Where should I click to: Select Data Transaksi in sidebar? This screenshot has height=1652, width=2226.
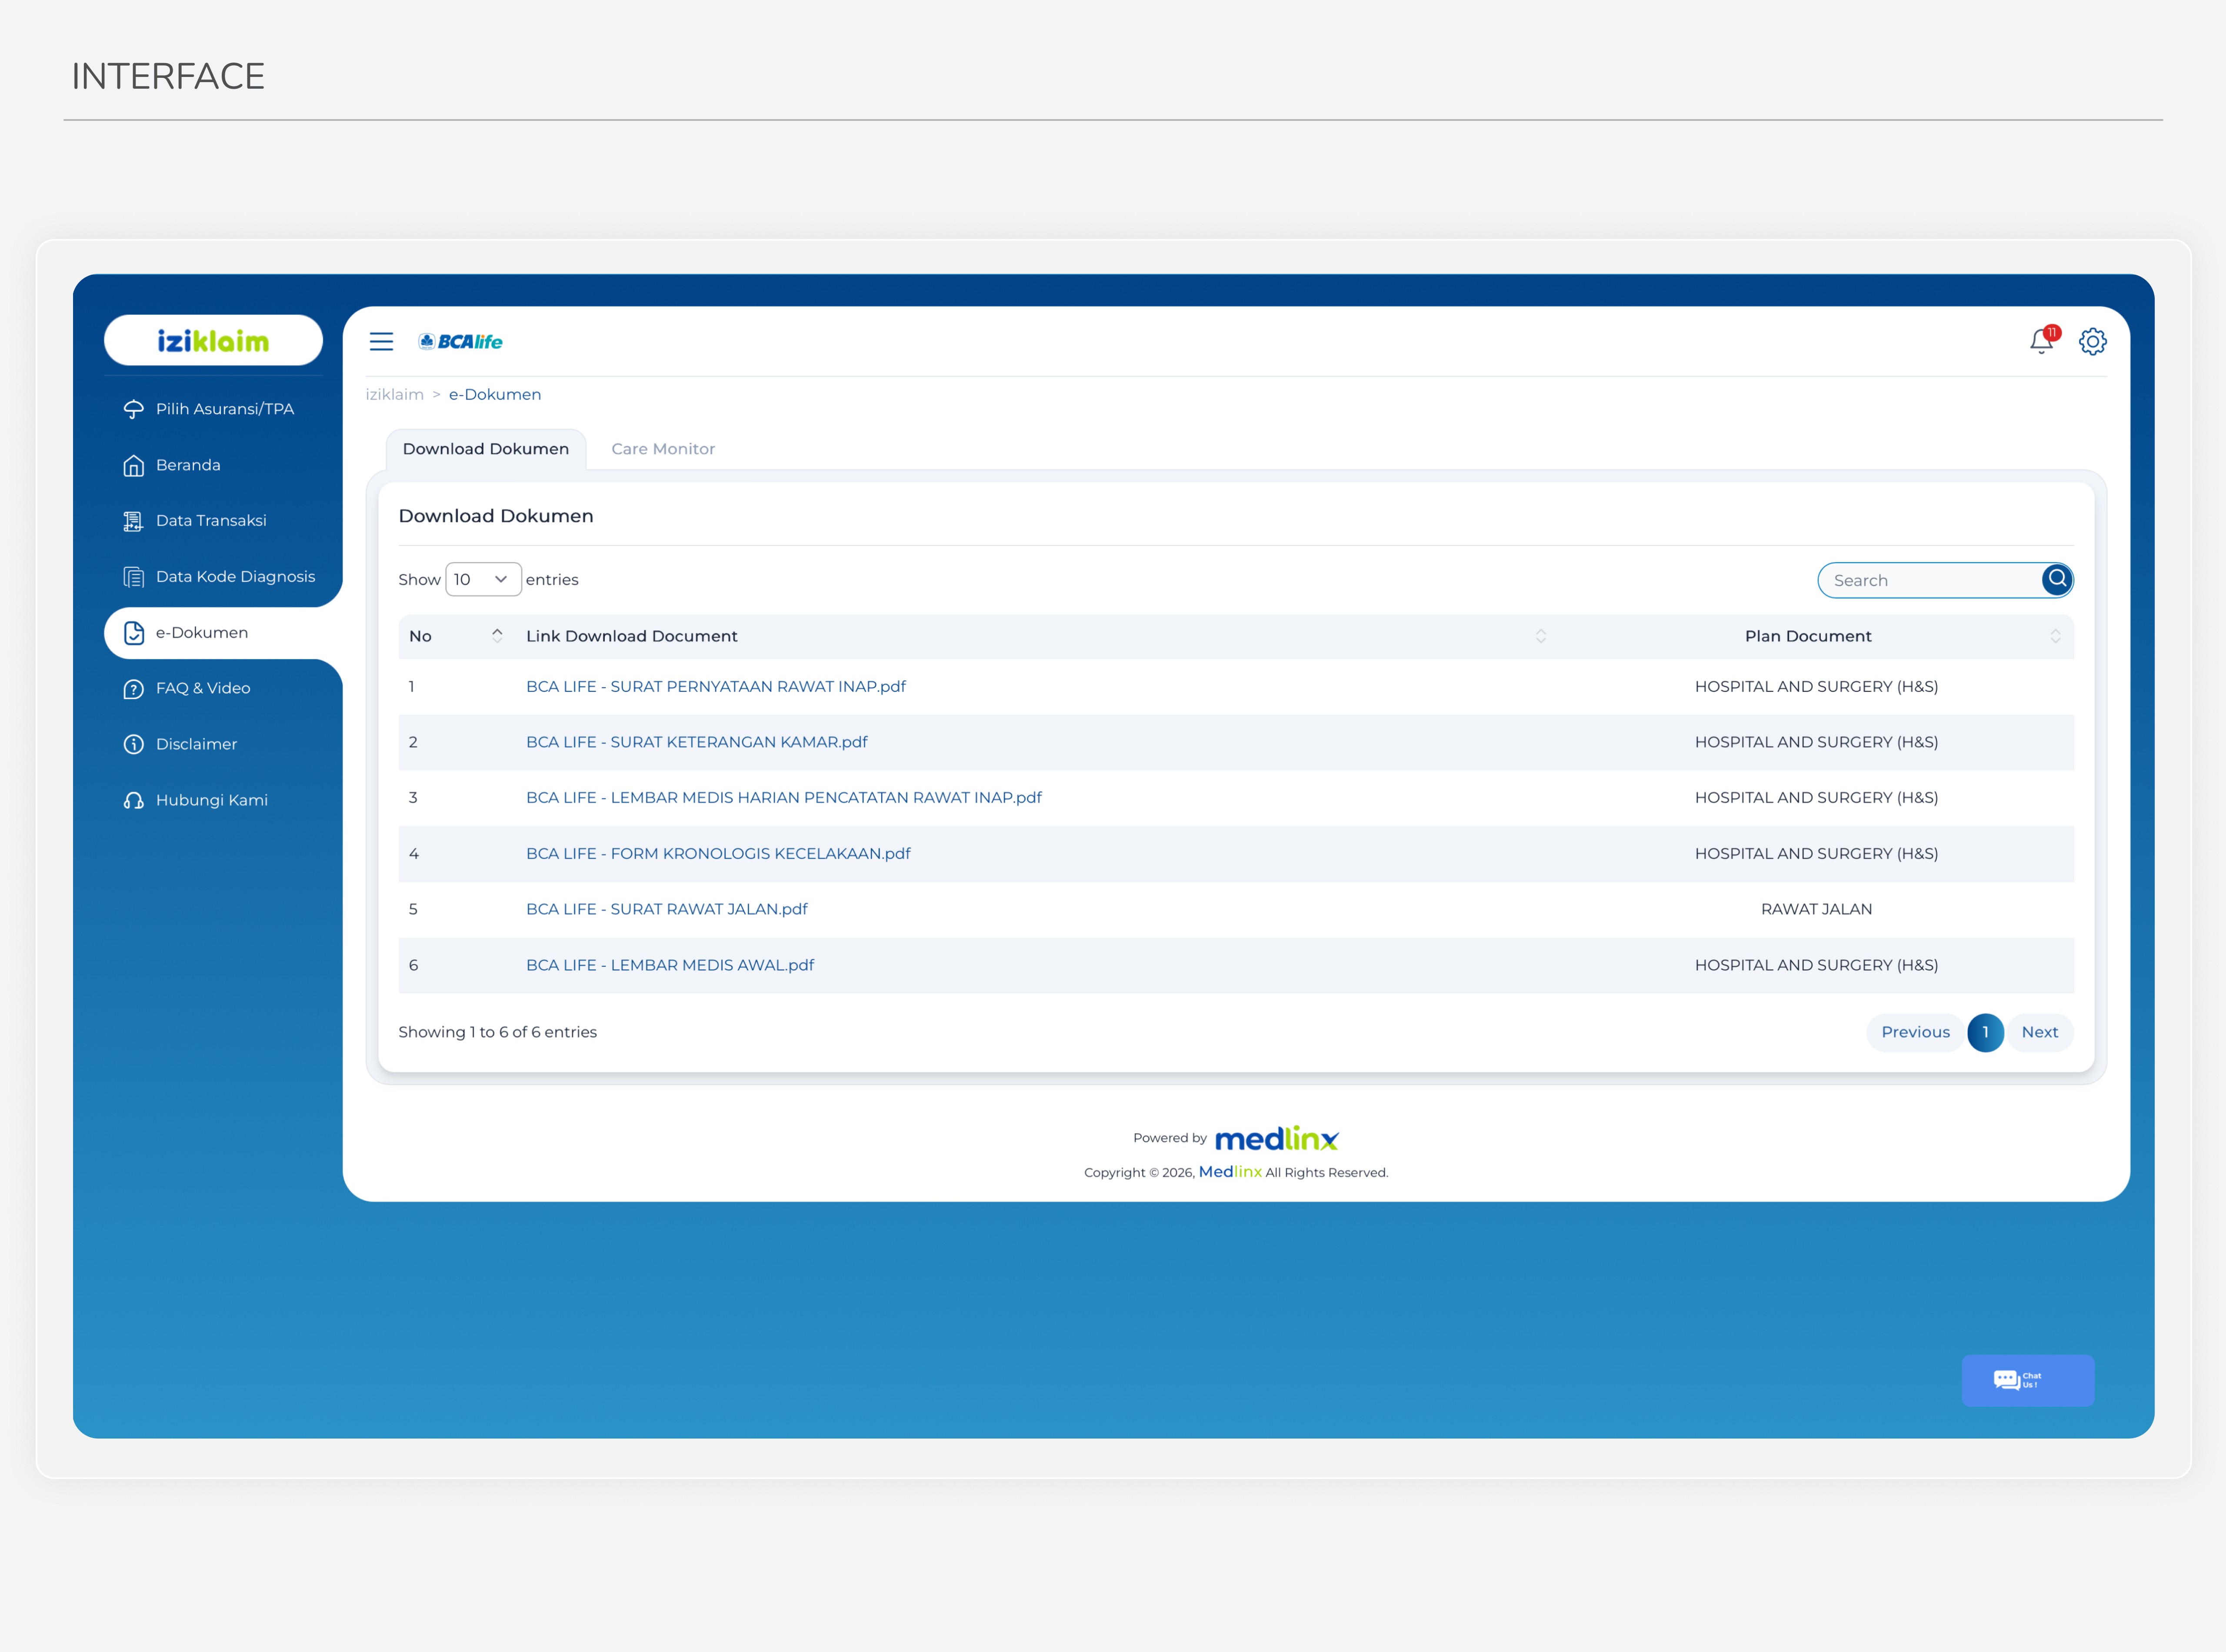click(211, 521)
